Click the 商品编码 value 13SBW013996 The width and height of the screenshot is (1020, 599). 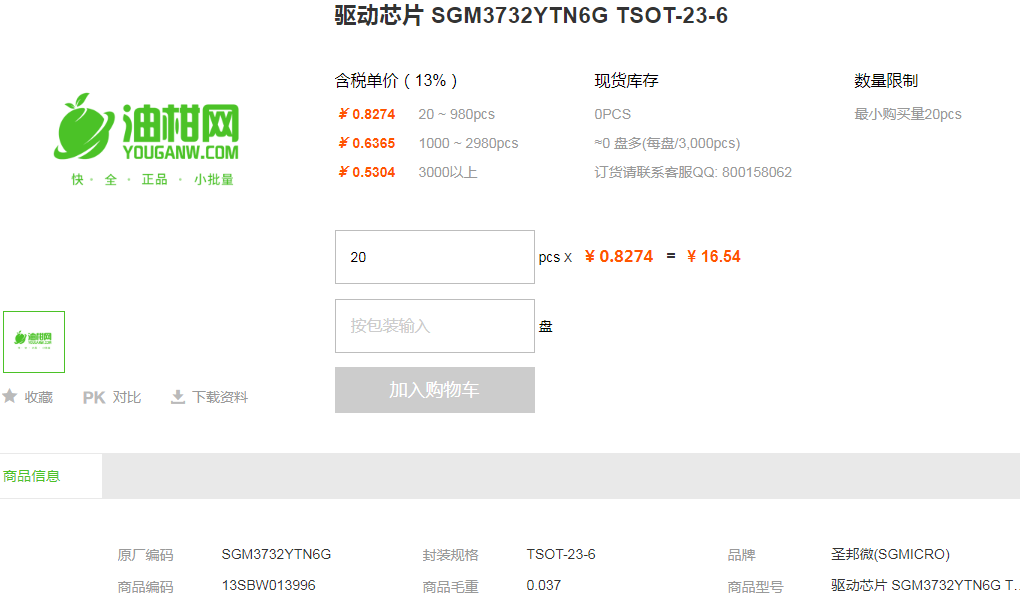tap(268, 585)
